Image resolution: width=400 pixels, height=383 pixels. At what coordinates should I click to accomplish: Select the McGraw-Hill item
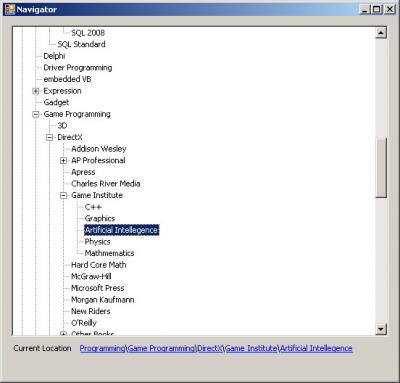tap(91, 277)
